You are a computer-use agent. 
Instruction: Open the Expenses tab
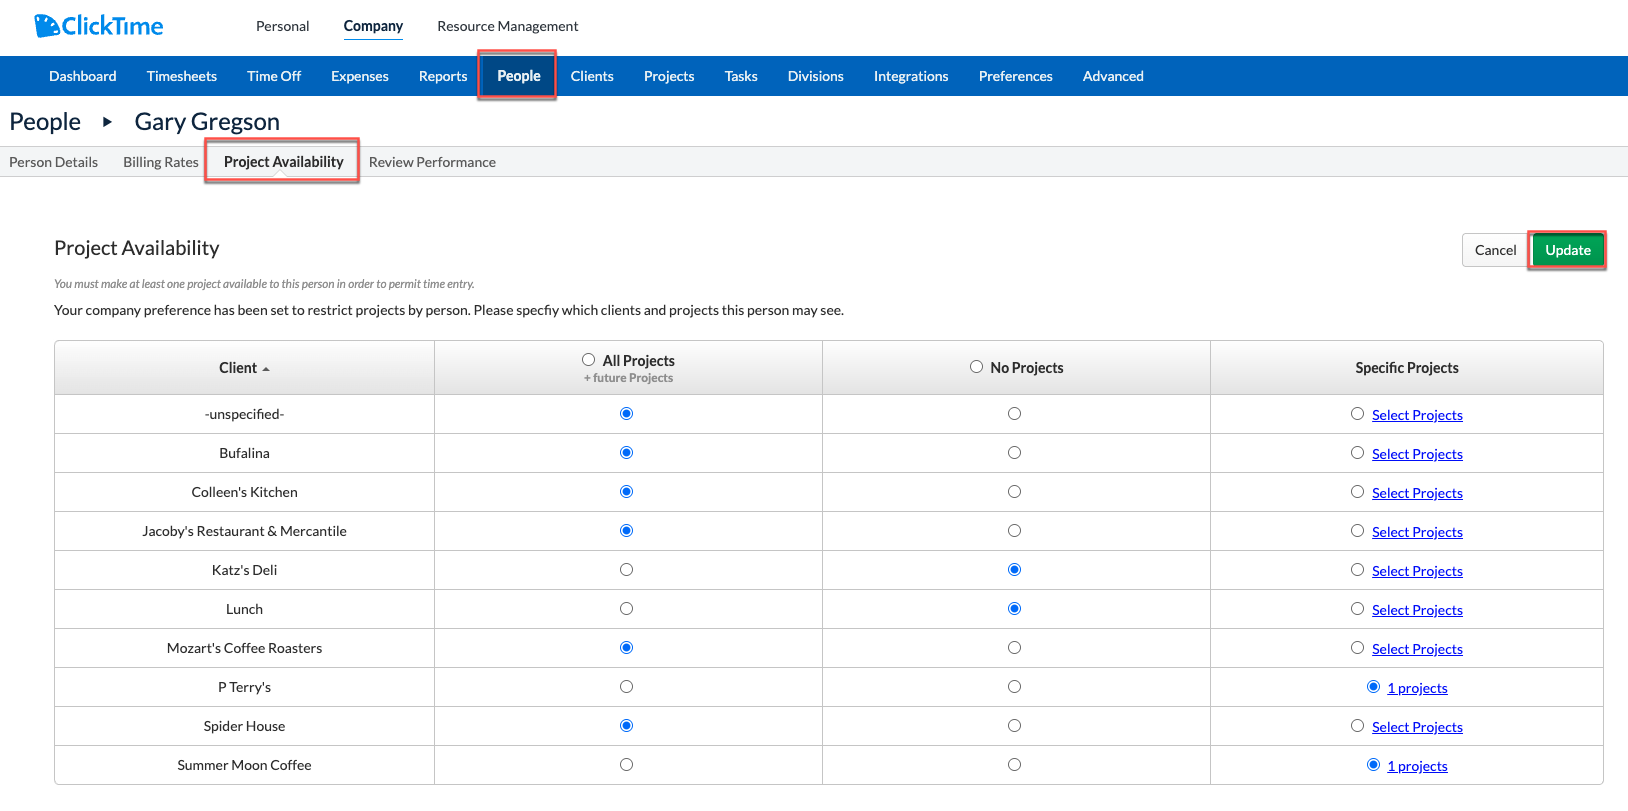360,76
